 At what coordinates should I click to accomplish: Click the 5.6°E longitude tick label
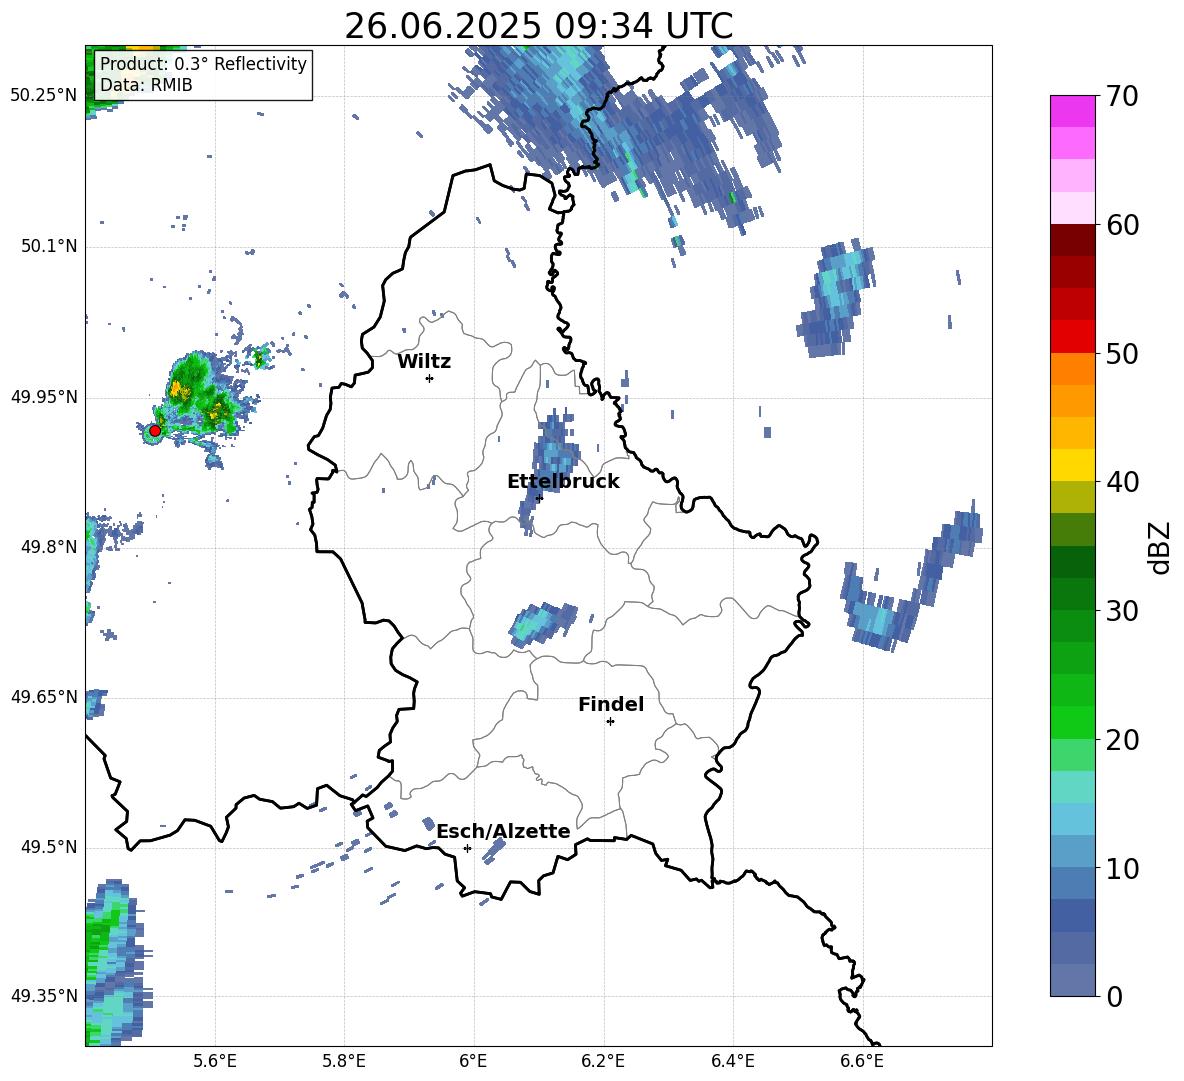click(215, 1061)
